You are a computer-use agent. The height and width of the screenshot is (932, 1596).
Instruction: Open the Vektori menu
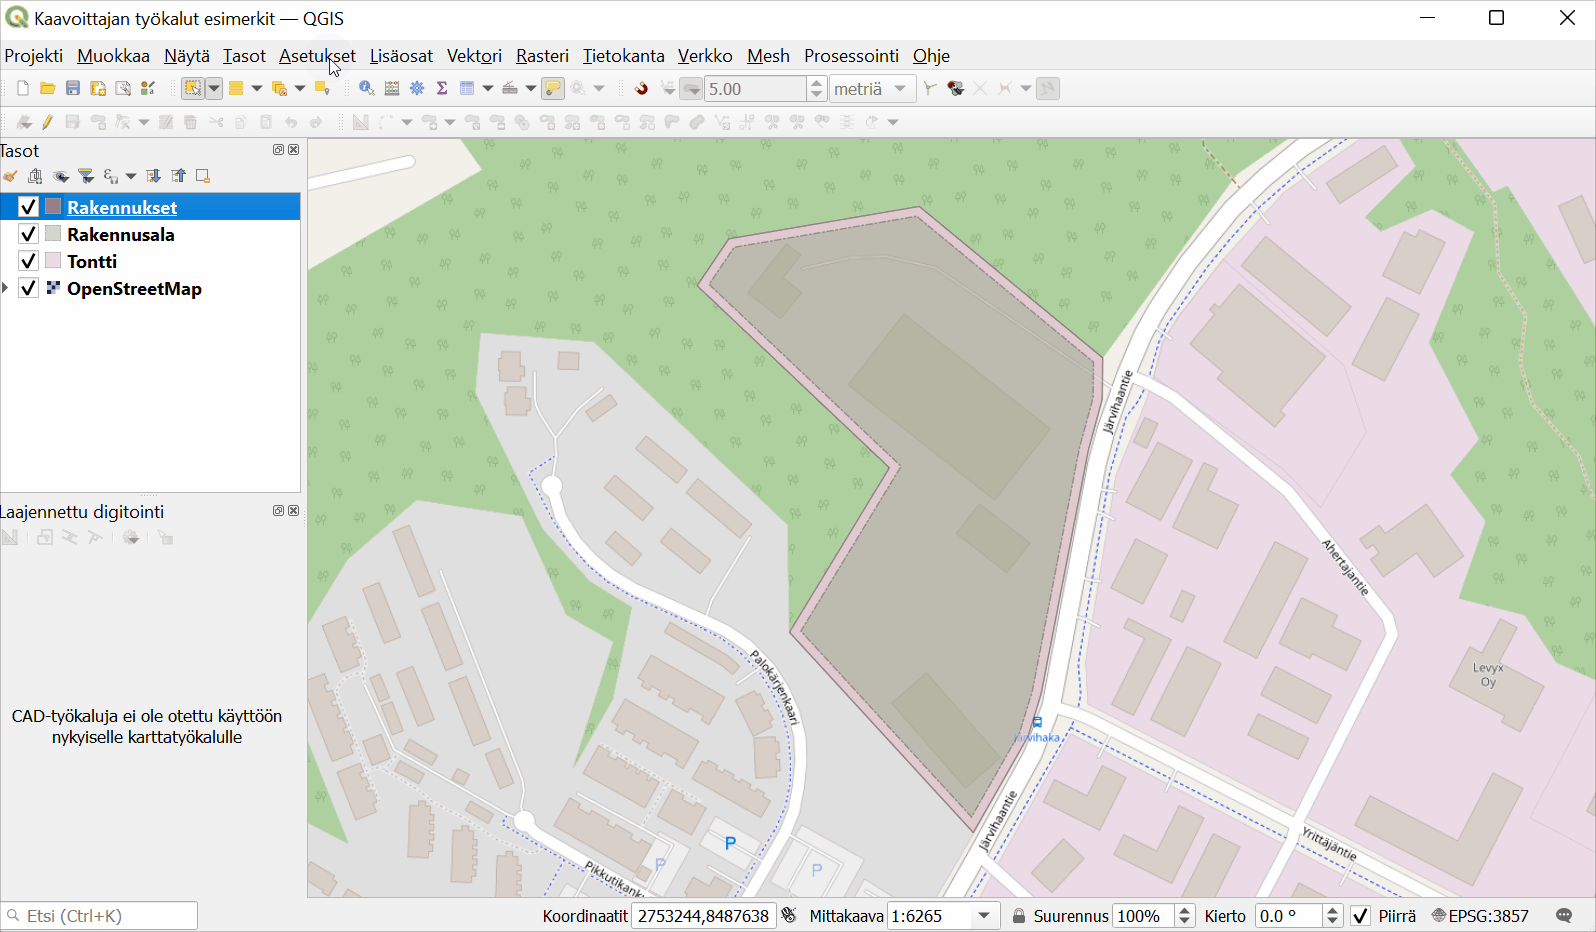[474, 56]
